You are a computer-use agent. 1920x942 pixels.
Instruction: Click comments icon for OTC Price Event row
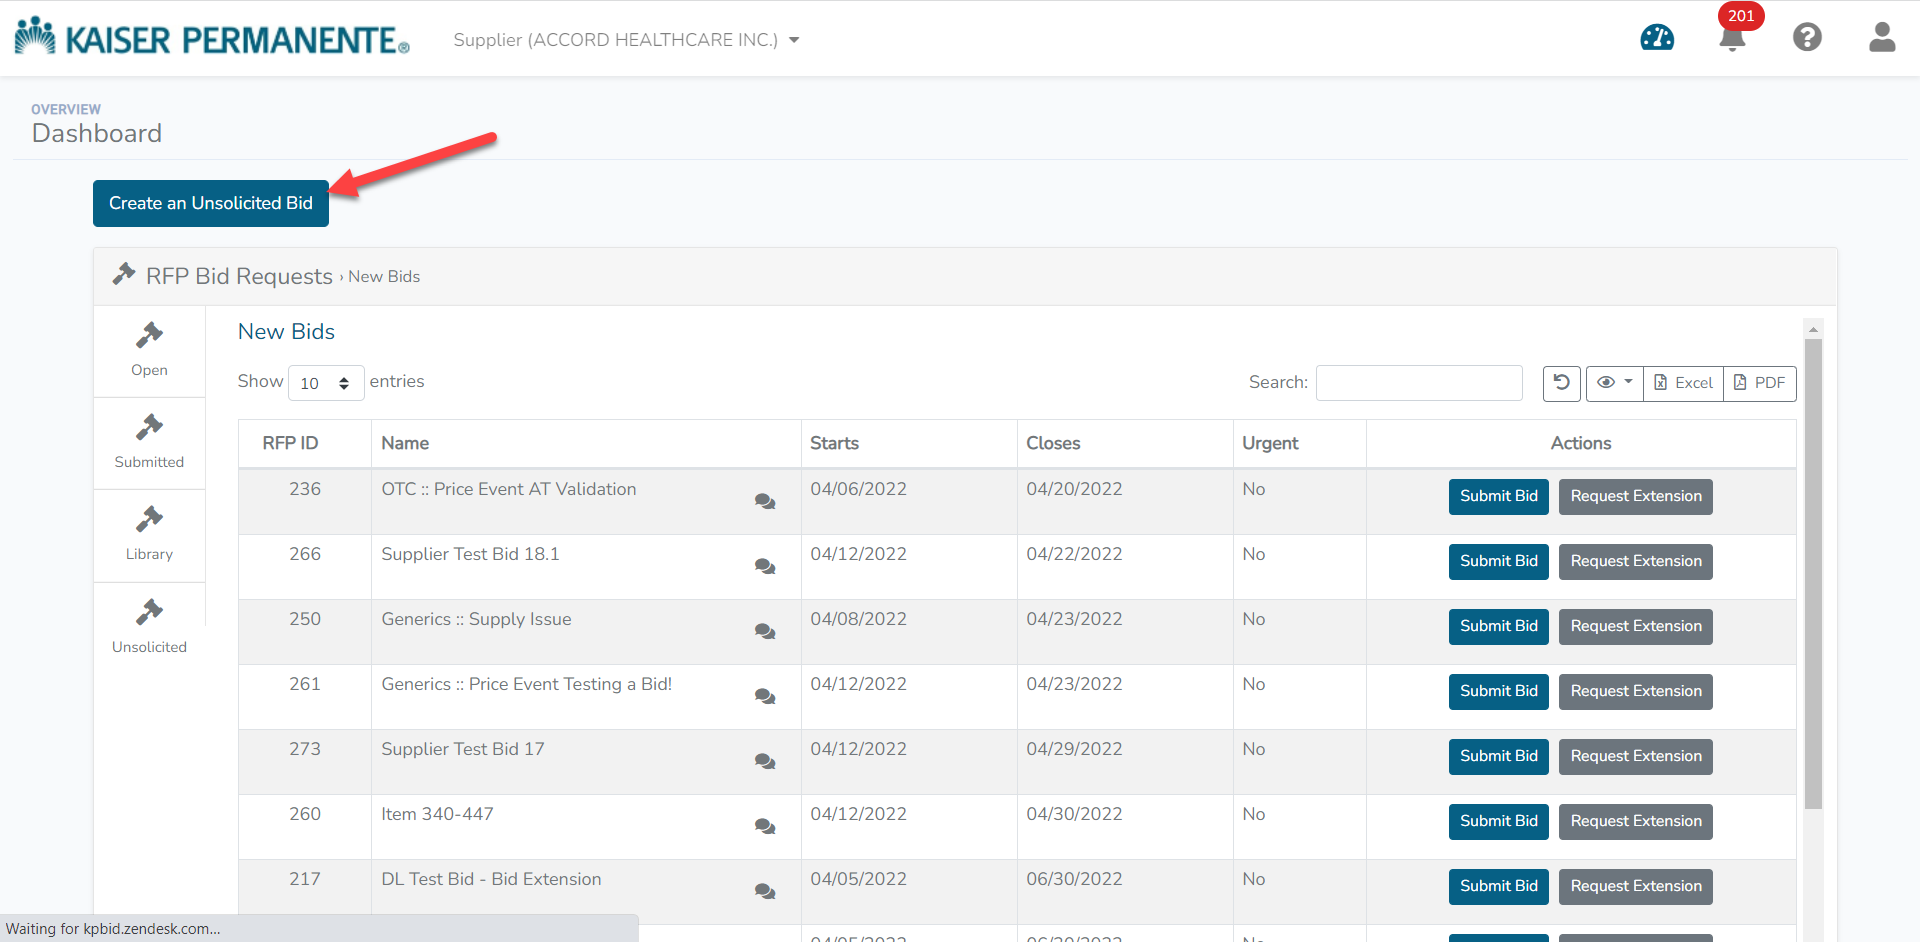tap(765, 502)
